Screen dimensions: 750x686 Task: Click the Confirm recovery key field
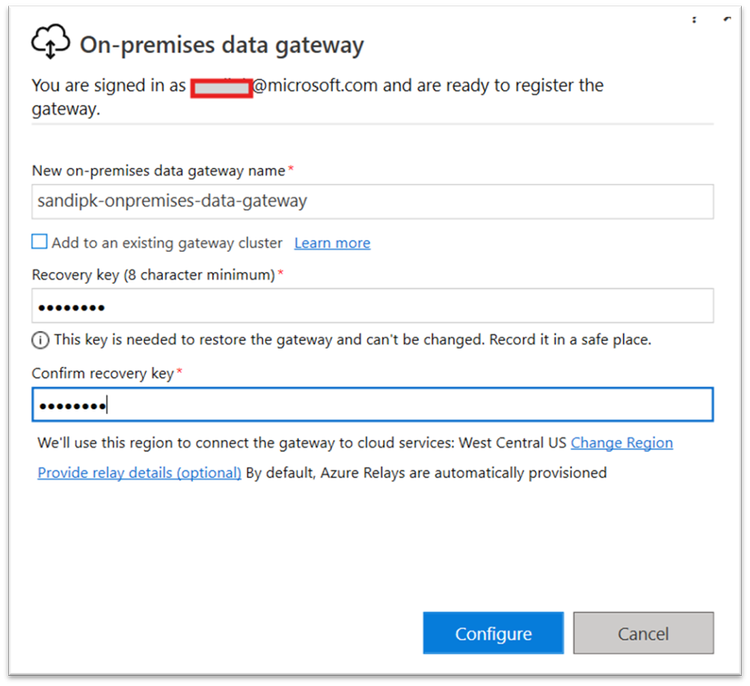372,405
